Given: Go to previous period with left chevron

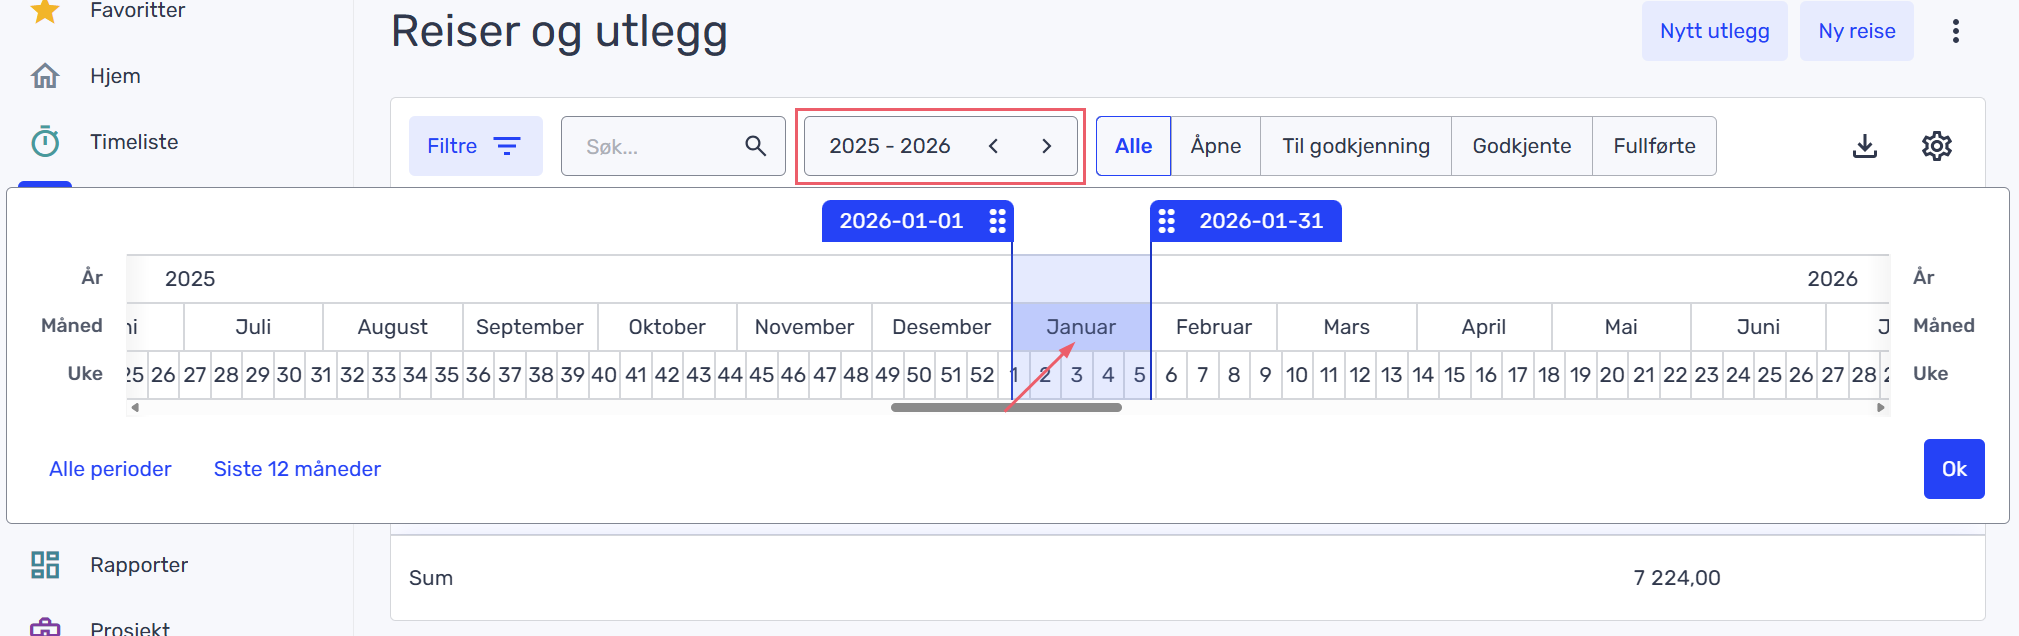Looking at the screenshot, I should click(993, 146).
